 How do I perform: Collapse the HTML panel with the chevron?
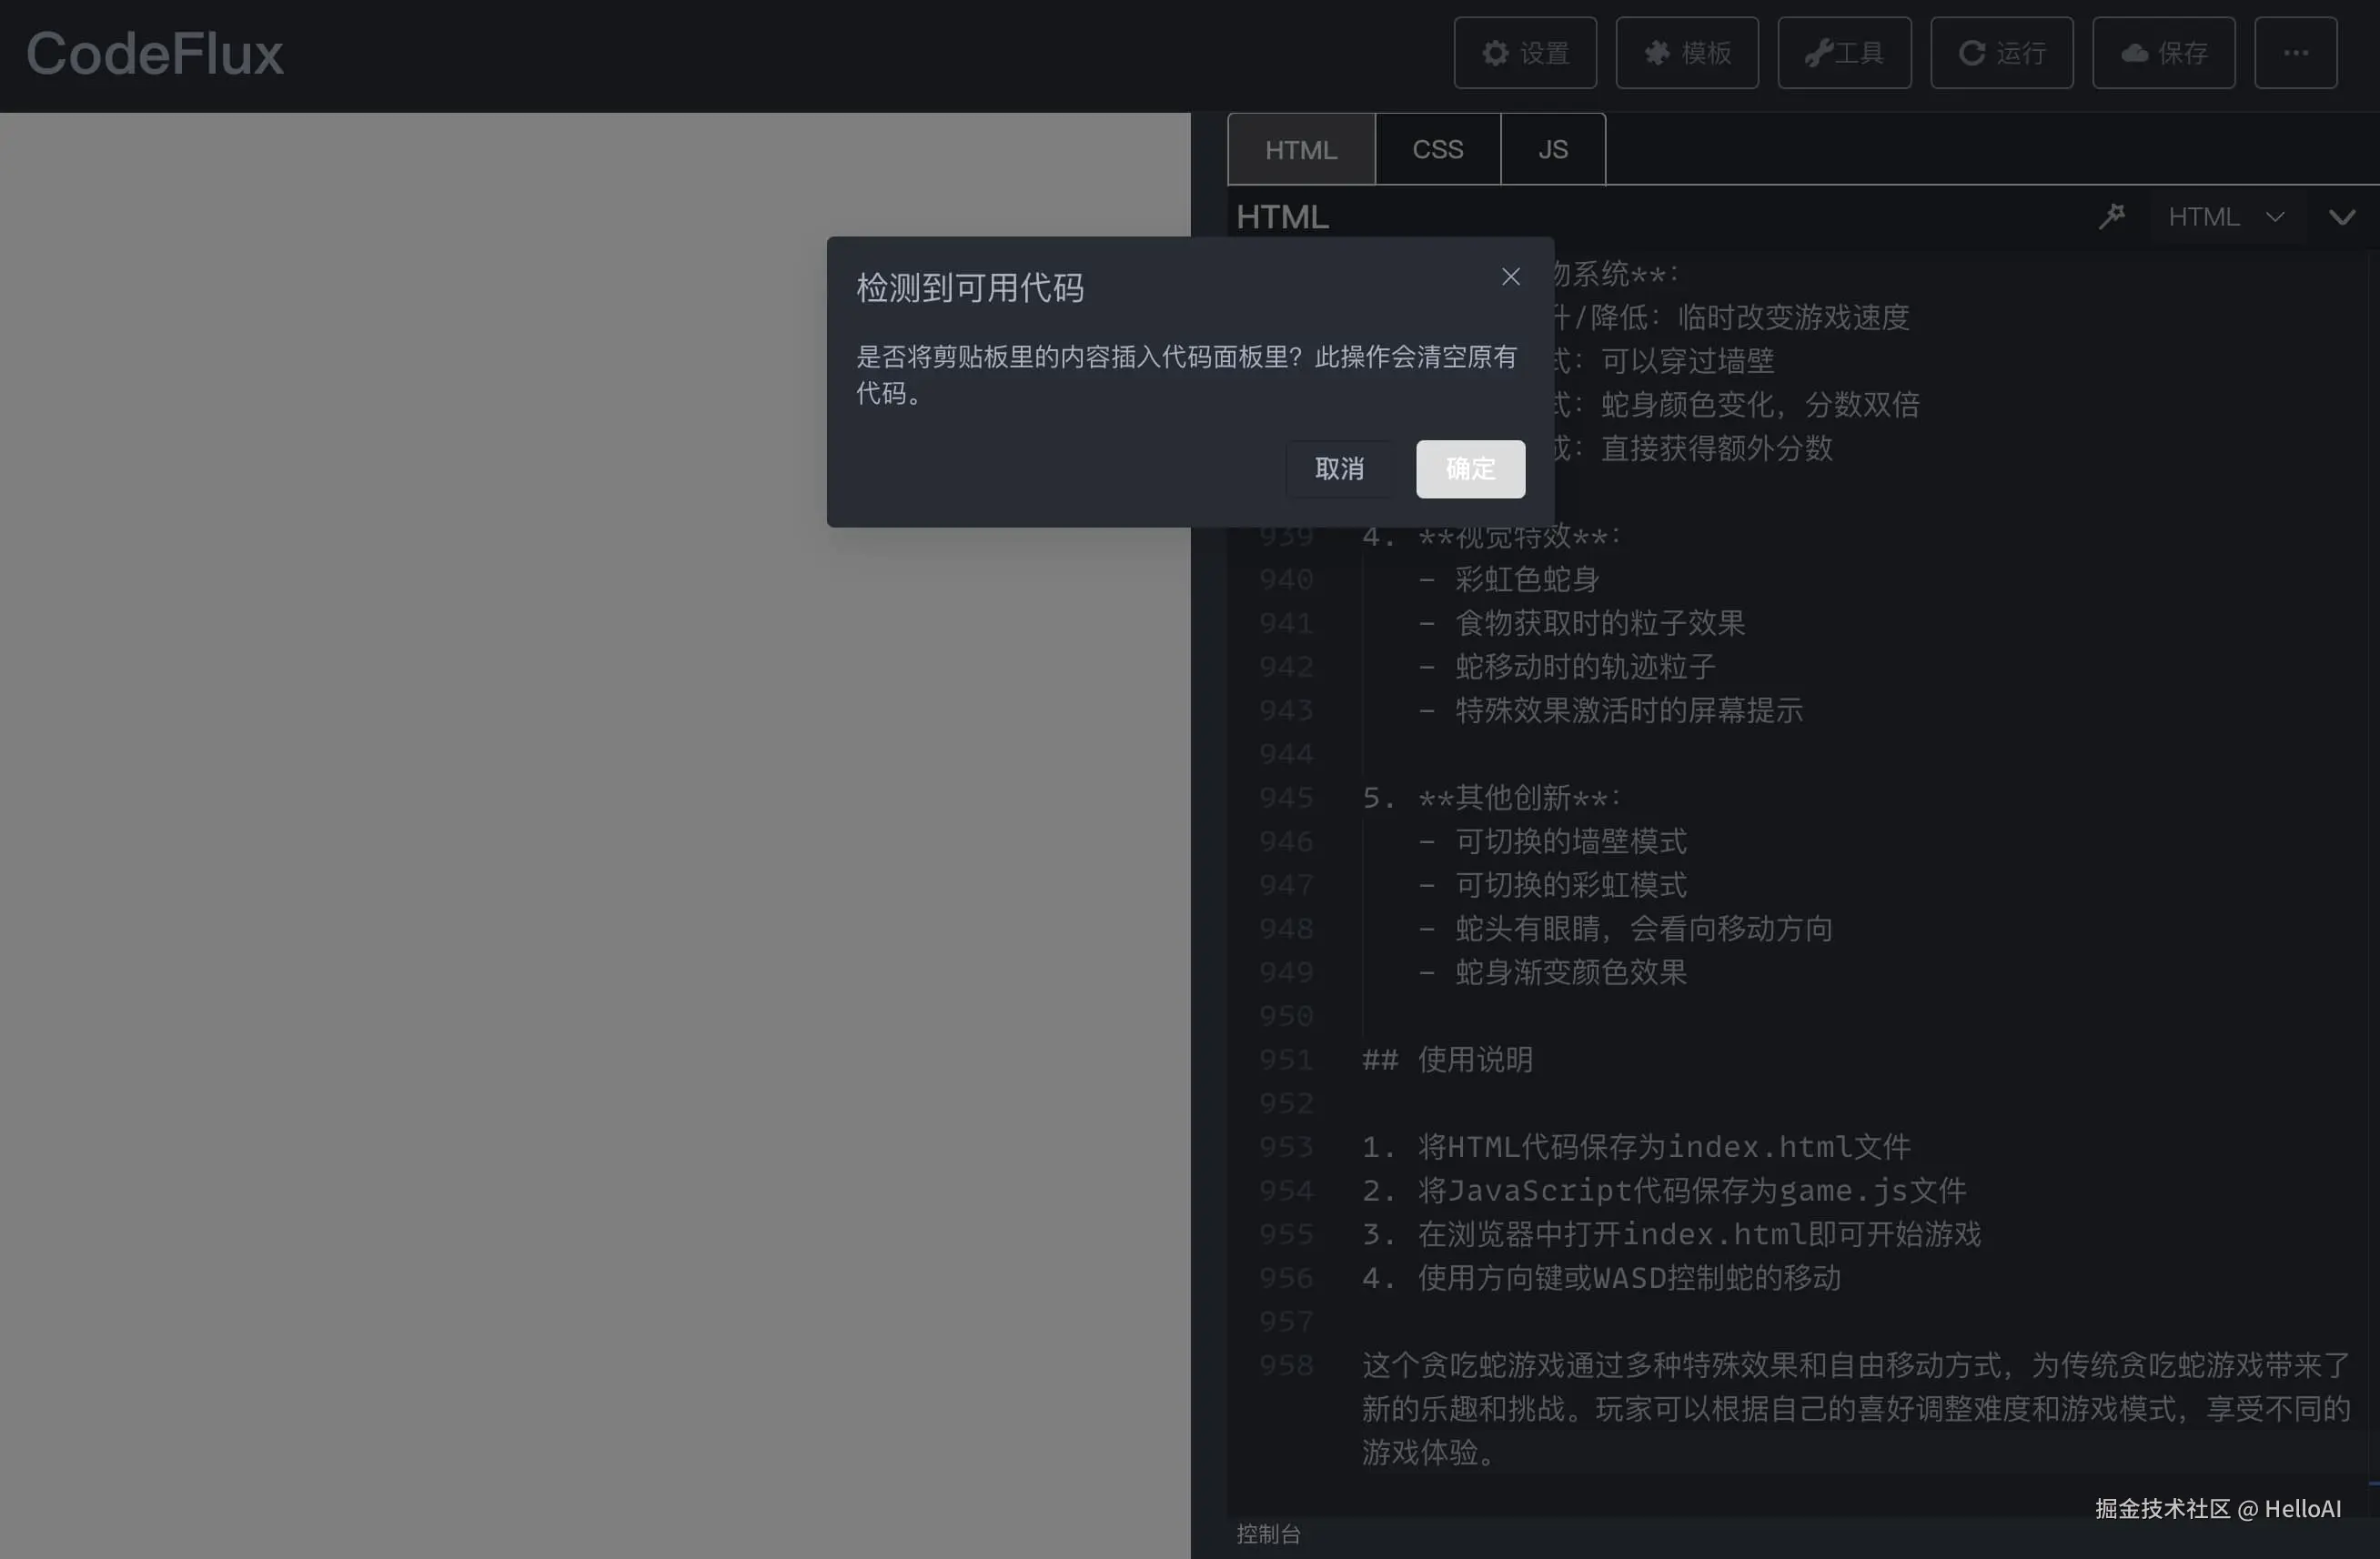pyautogui.click(x=2341, y=217)
